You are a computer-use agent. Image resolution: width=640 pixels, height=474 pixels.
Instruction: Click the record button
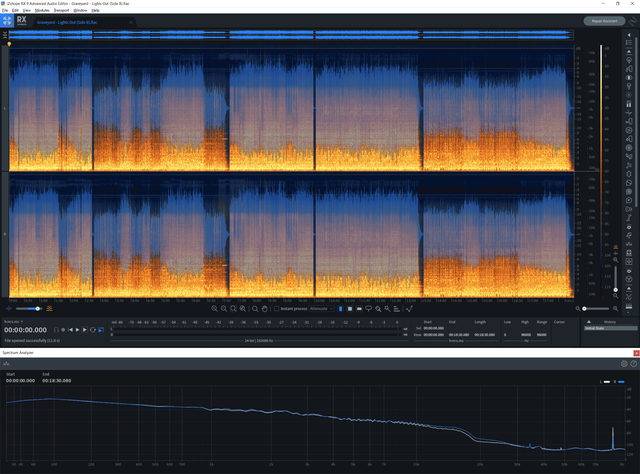point(63,330)
